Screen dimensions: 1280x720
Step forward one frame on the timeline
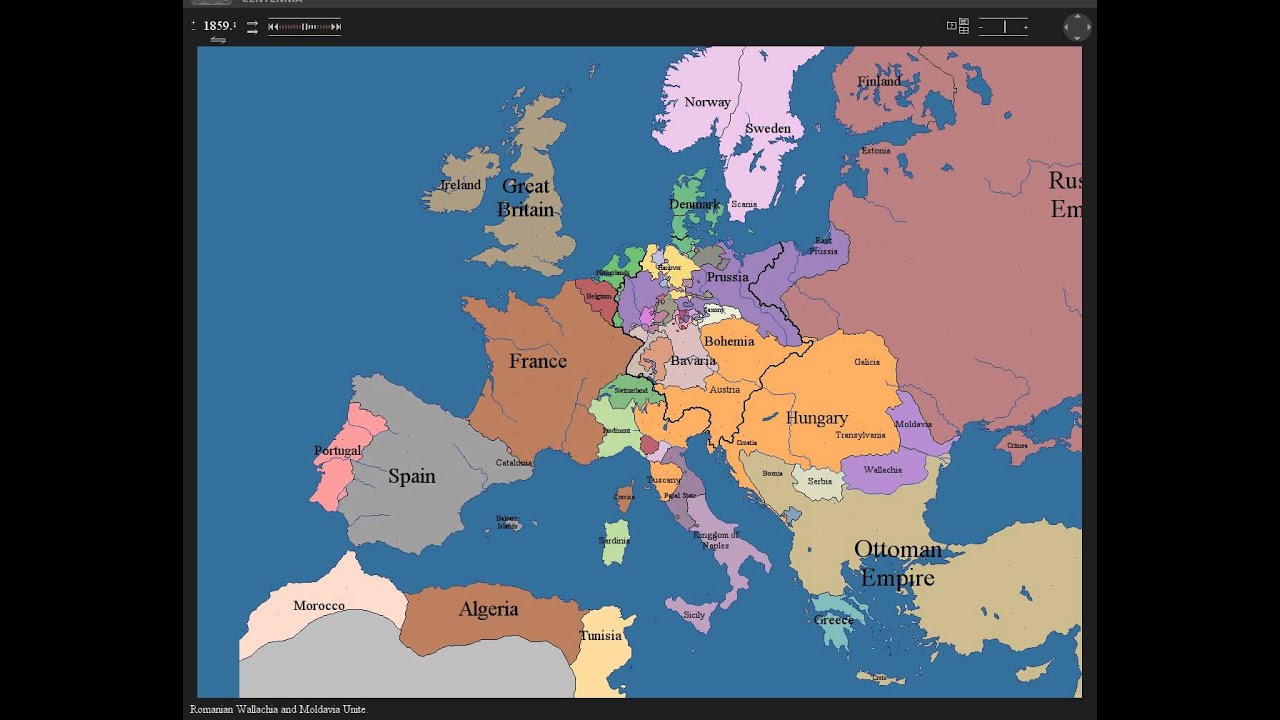[x=333, y=27]
